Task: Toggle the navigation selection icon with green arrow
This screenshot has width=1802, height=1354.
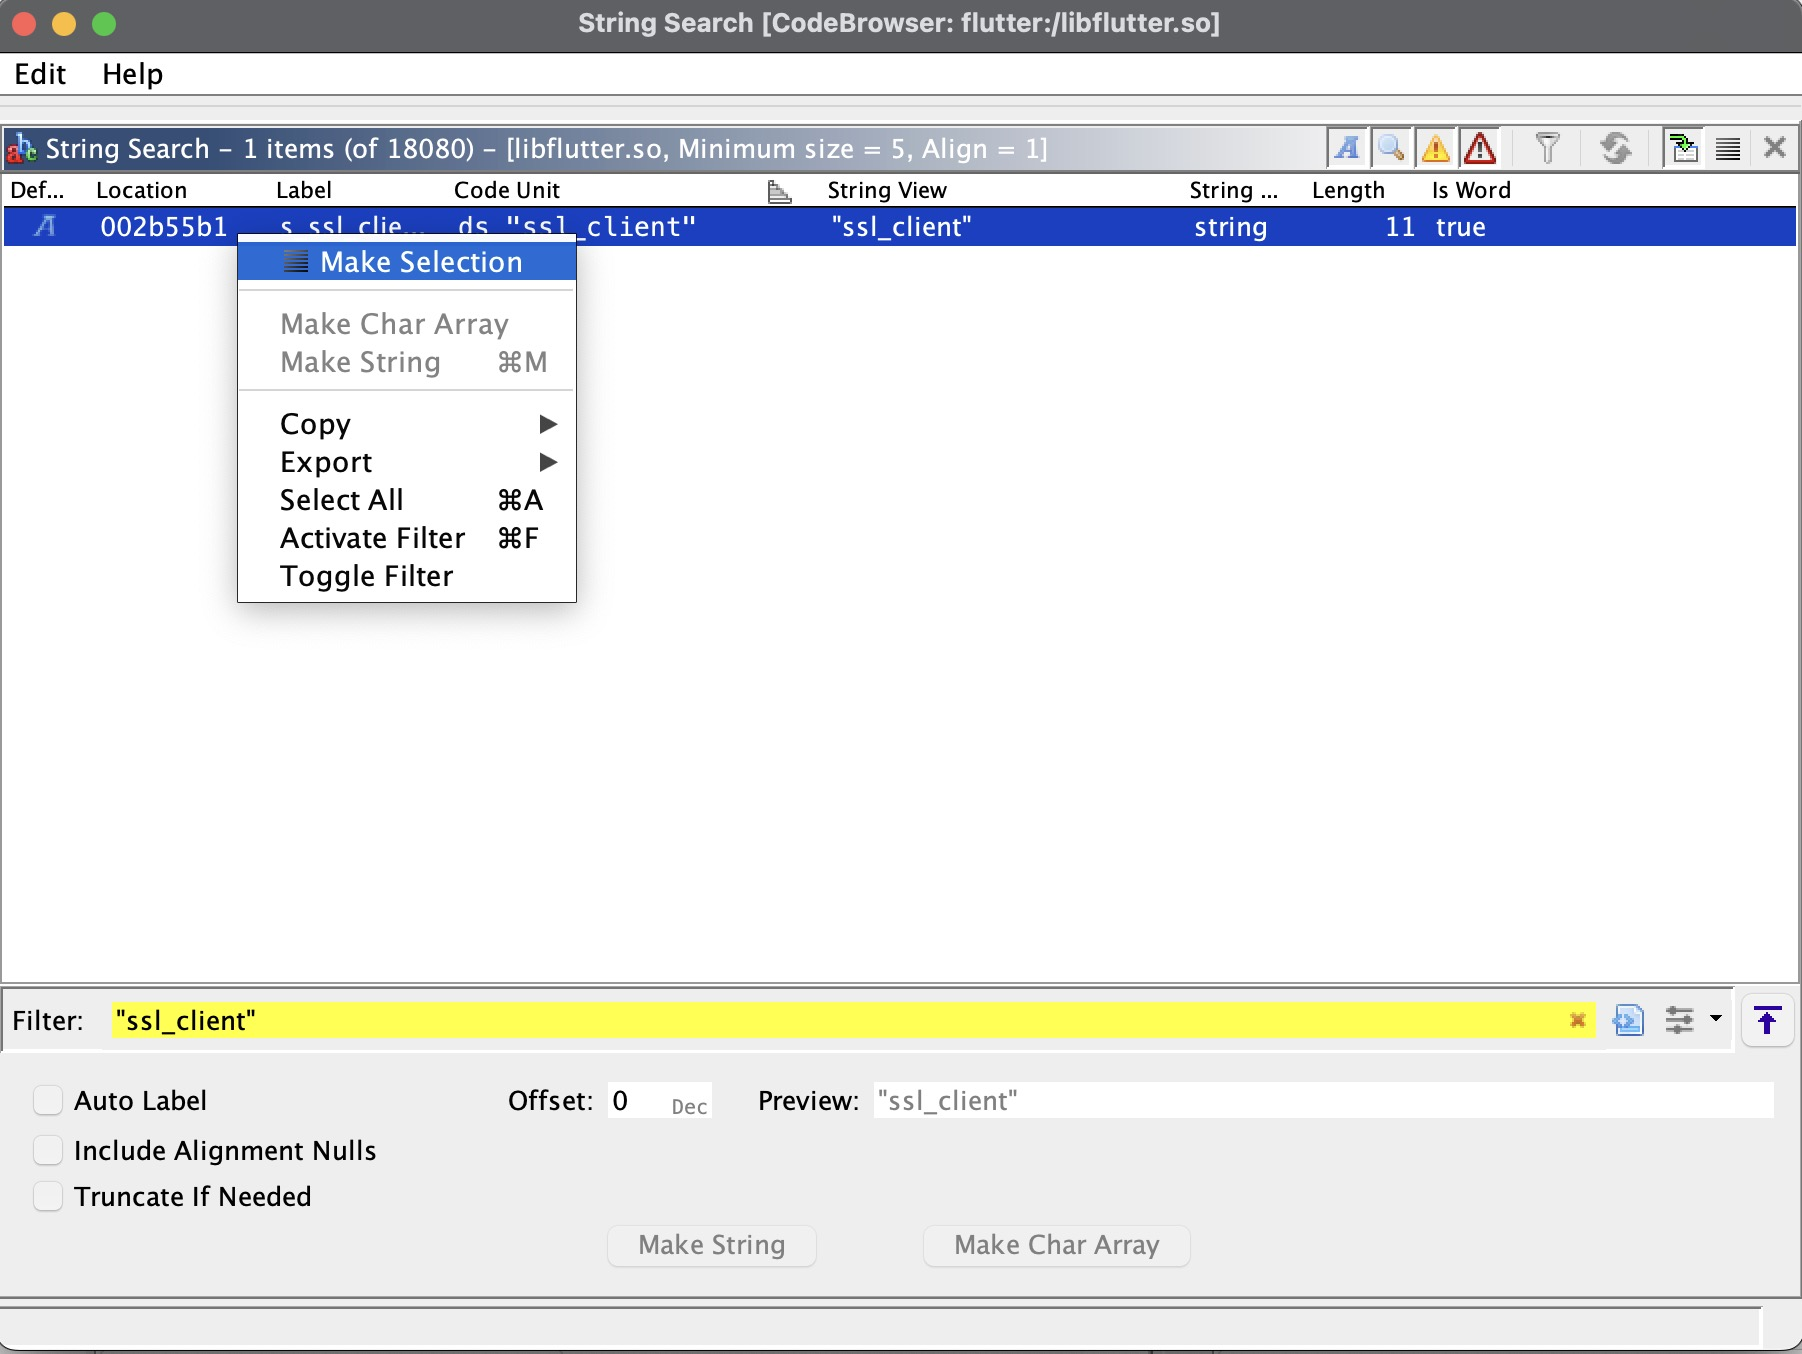Action: pos(1684,148)
